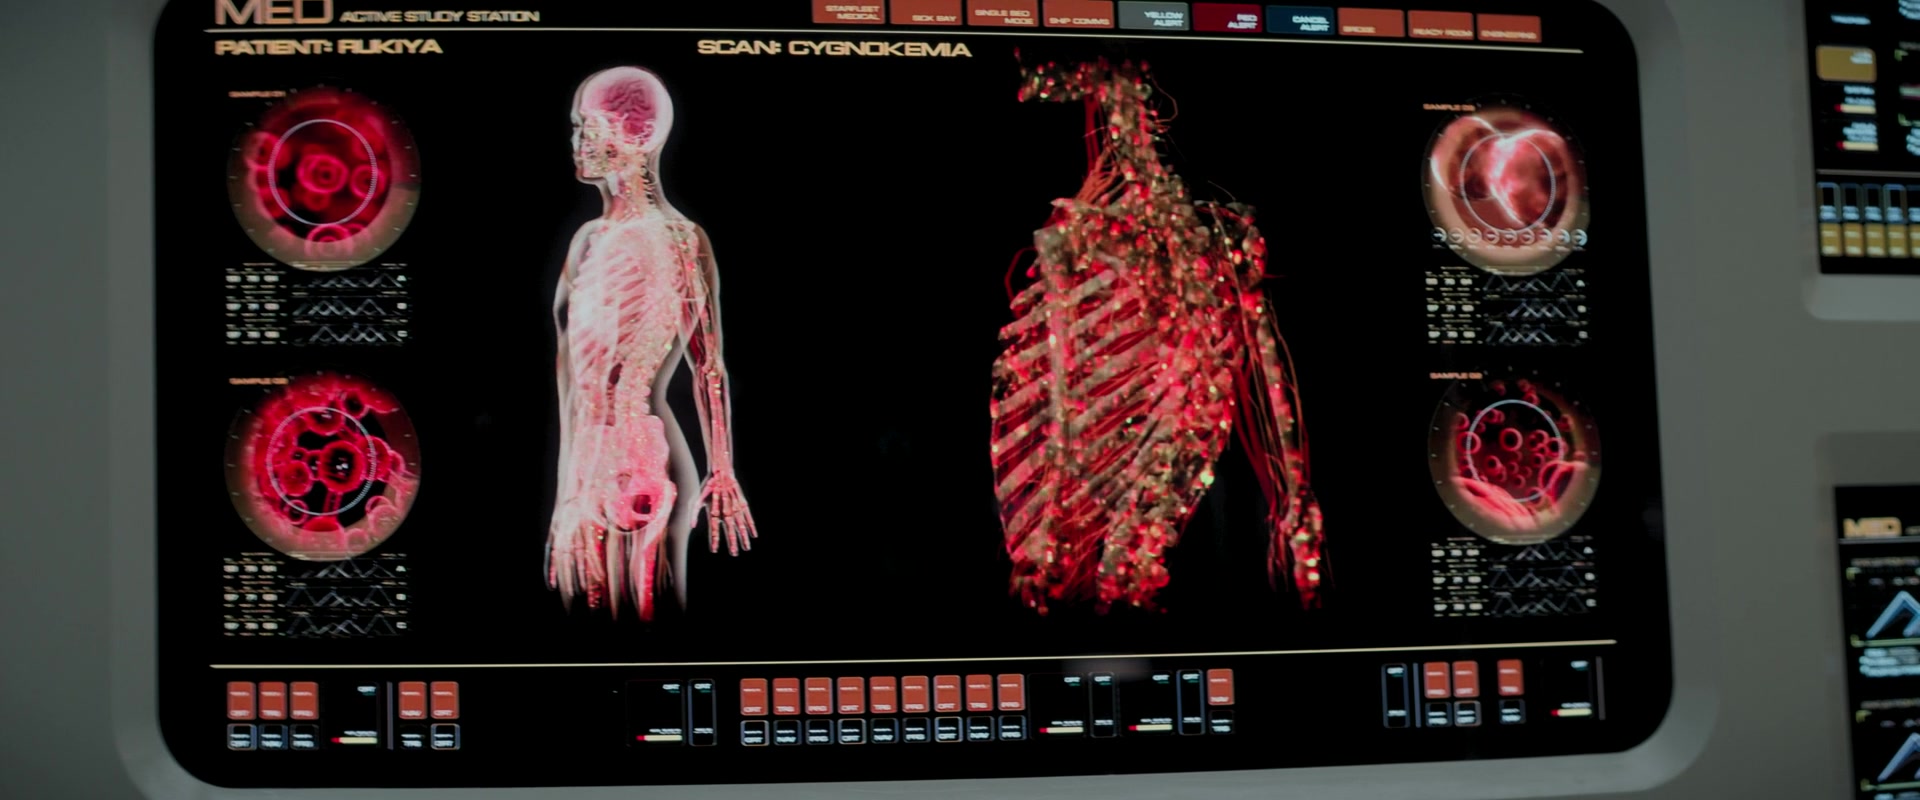Trigger the Red Alert button
Viewport: 1920px width, 800px height.
pyautogui.click(x=1227, y=18)
